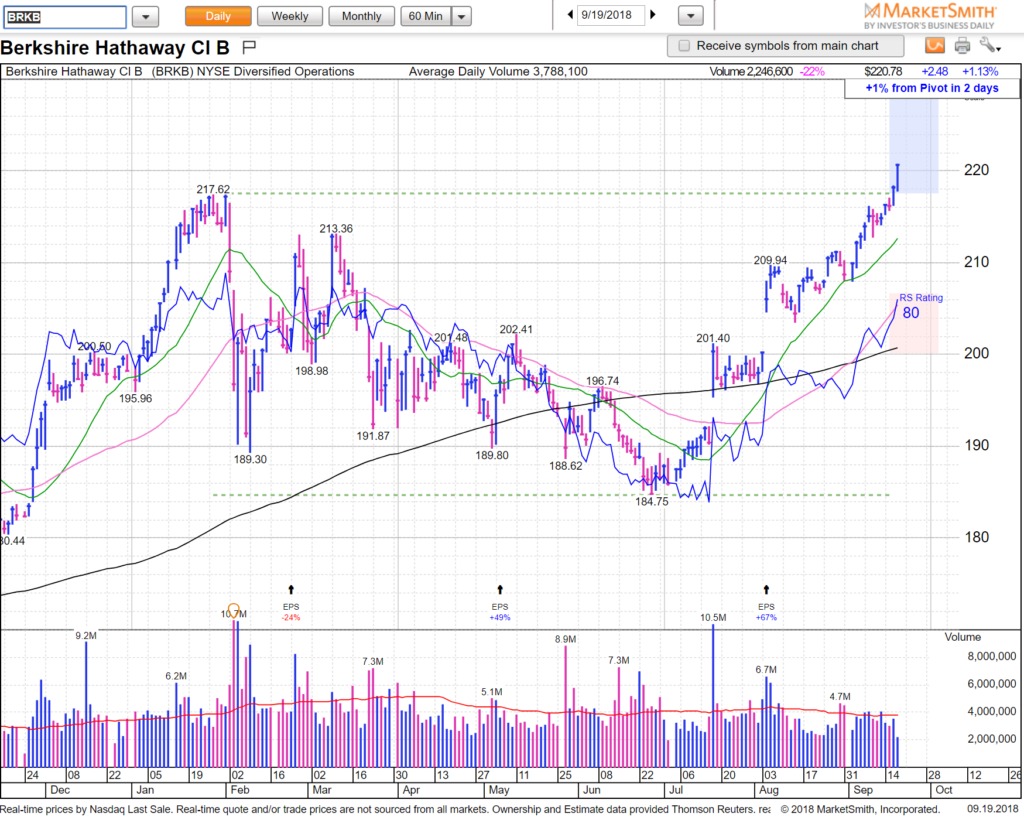Click the orange circle marker above 10.7M volume
Image resolution: width=1024 pixels, height=827 pixels.
pos(233,609)
